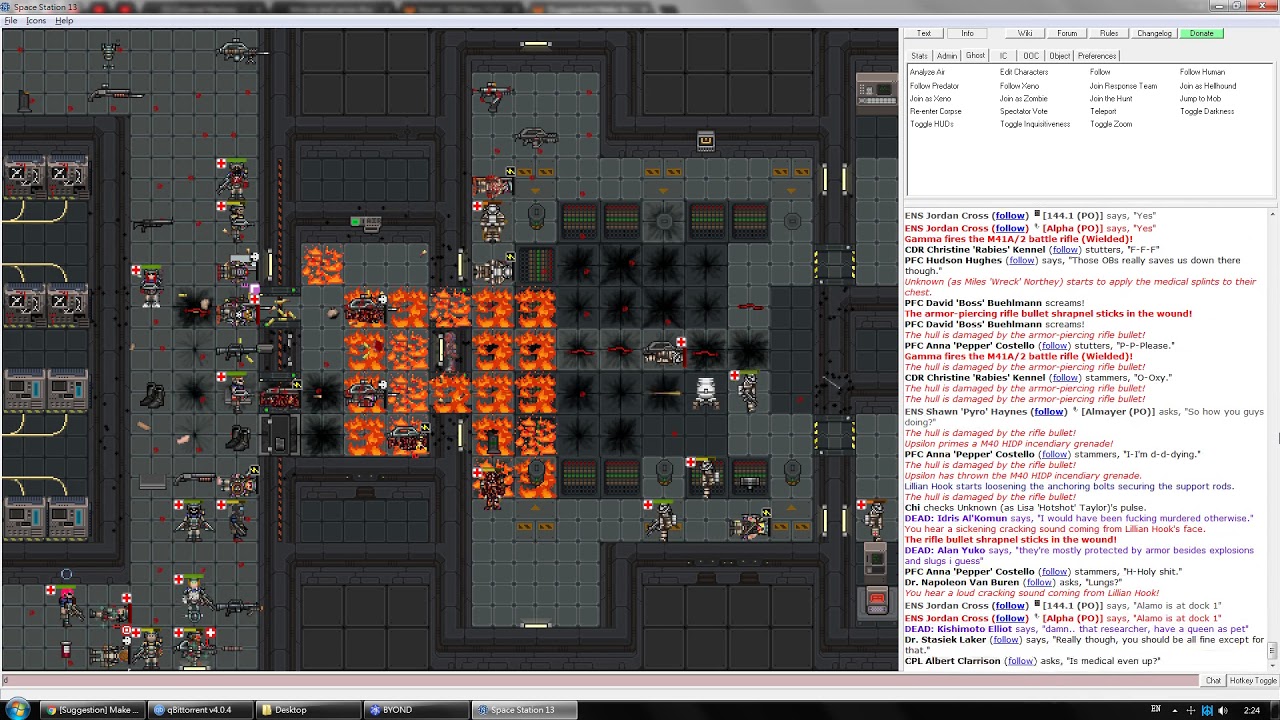Screen dimensions: 1280x720
Task: Select the Jump to Mob verb
Action: 1200,98
